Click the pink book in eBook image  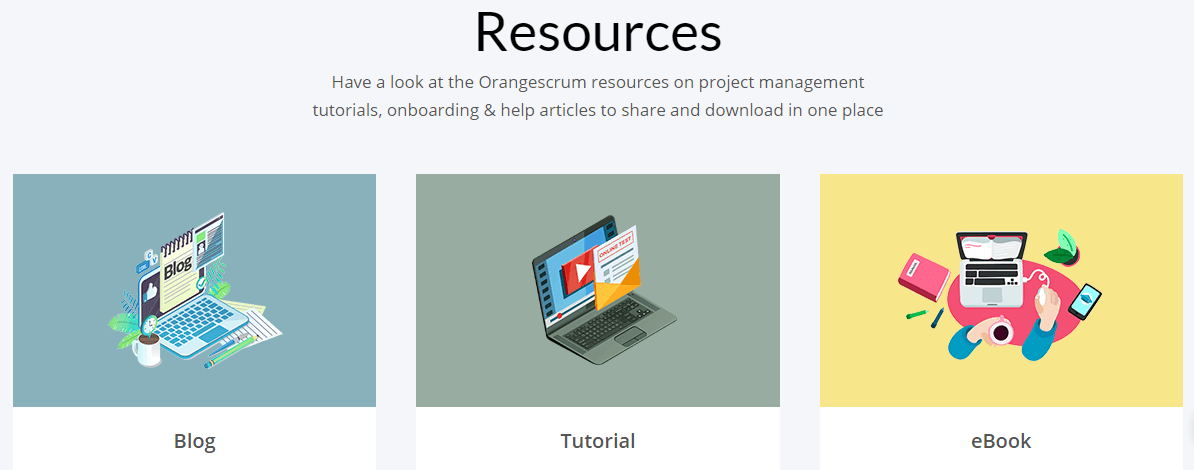click(x=922, y=276)
